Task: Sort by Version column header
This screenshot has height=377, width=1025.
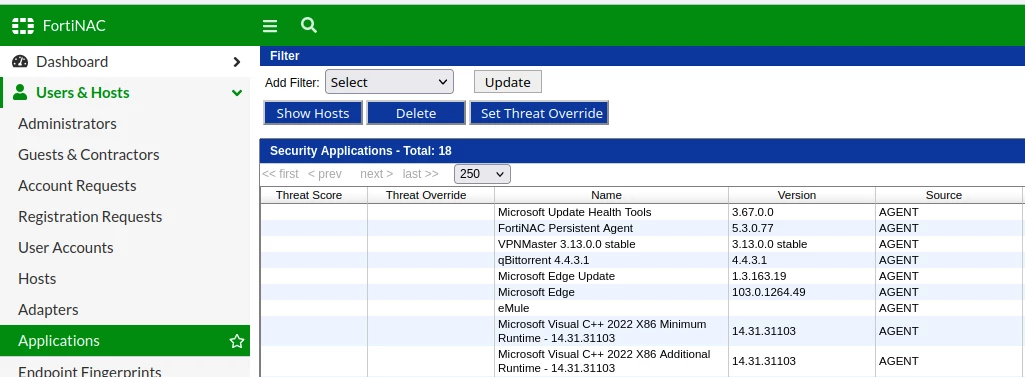Action: 802,195
